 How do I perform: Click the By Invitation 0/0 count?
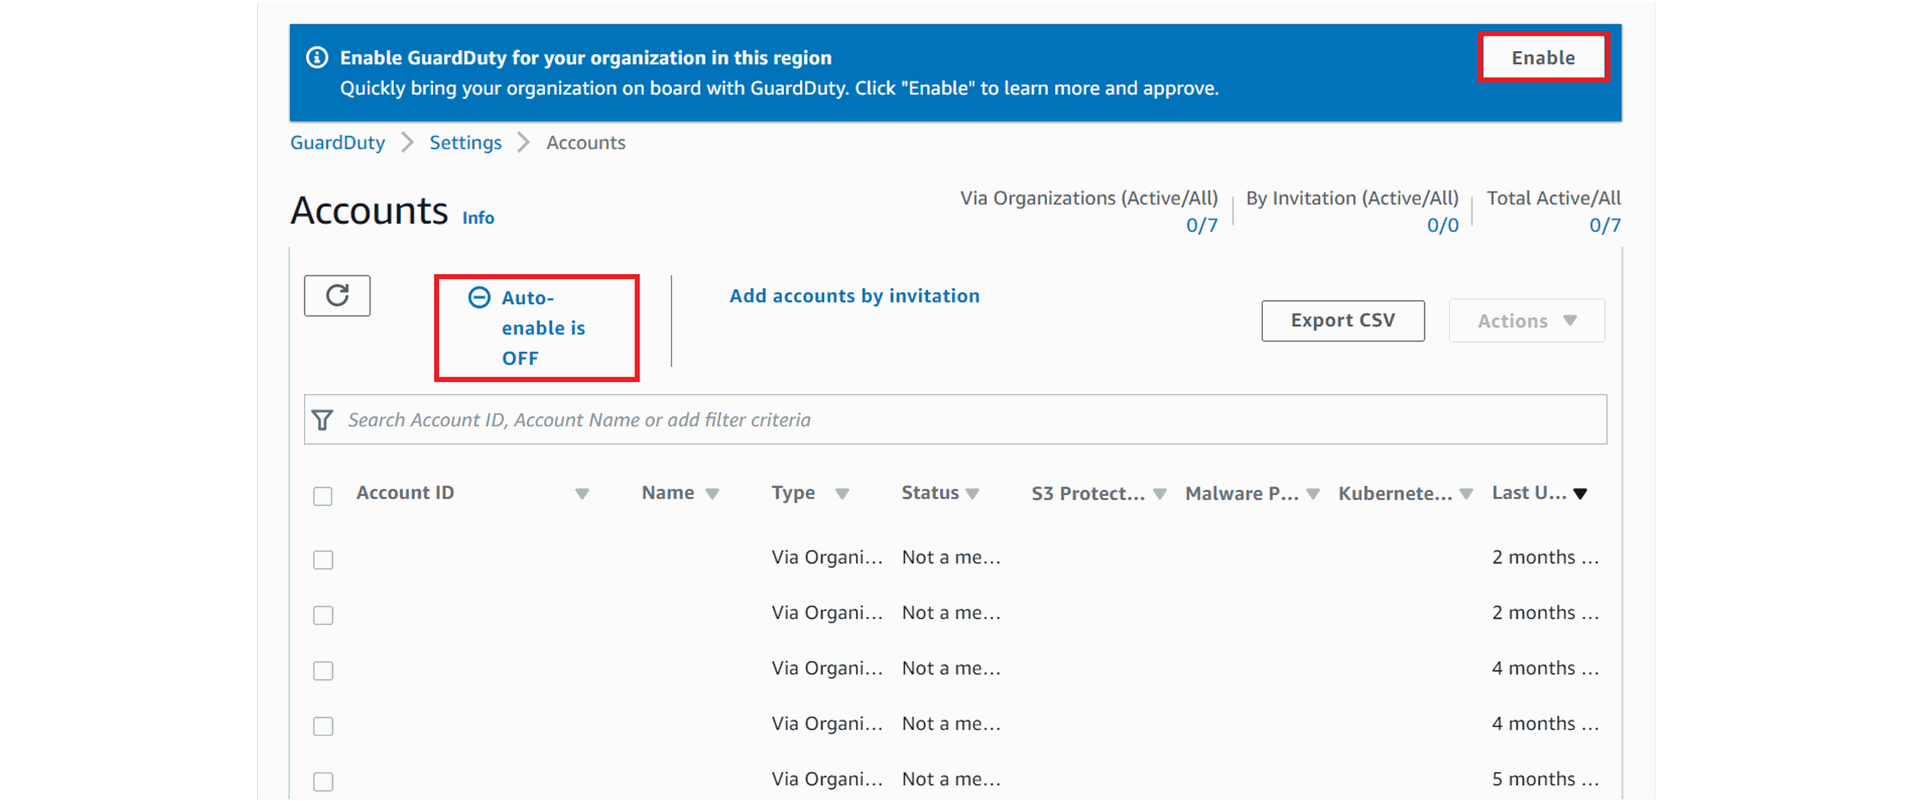tap(1442, 226)
